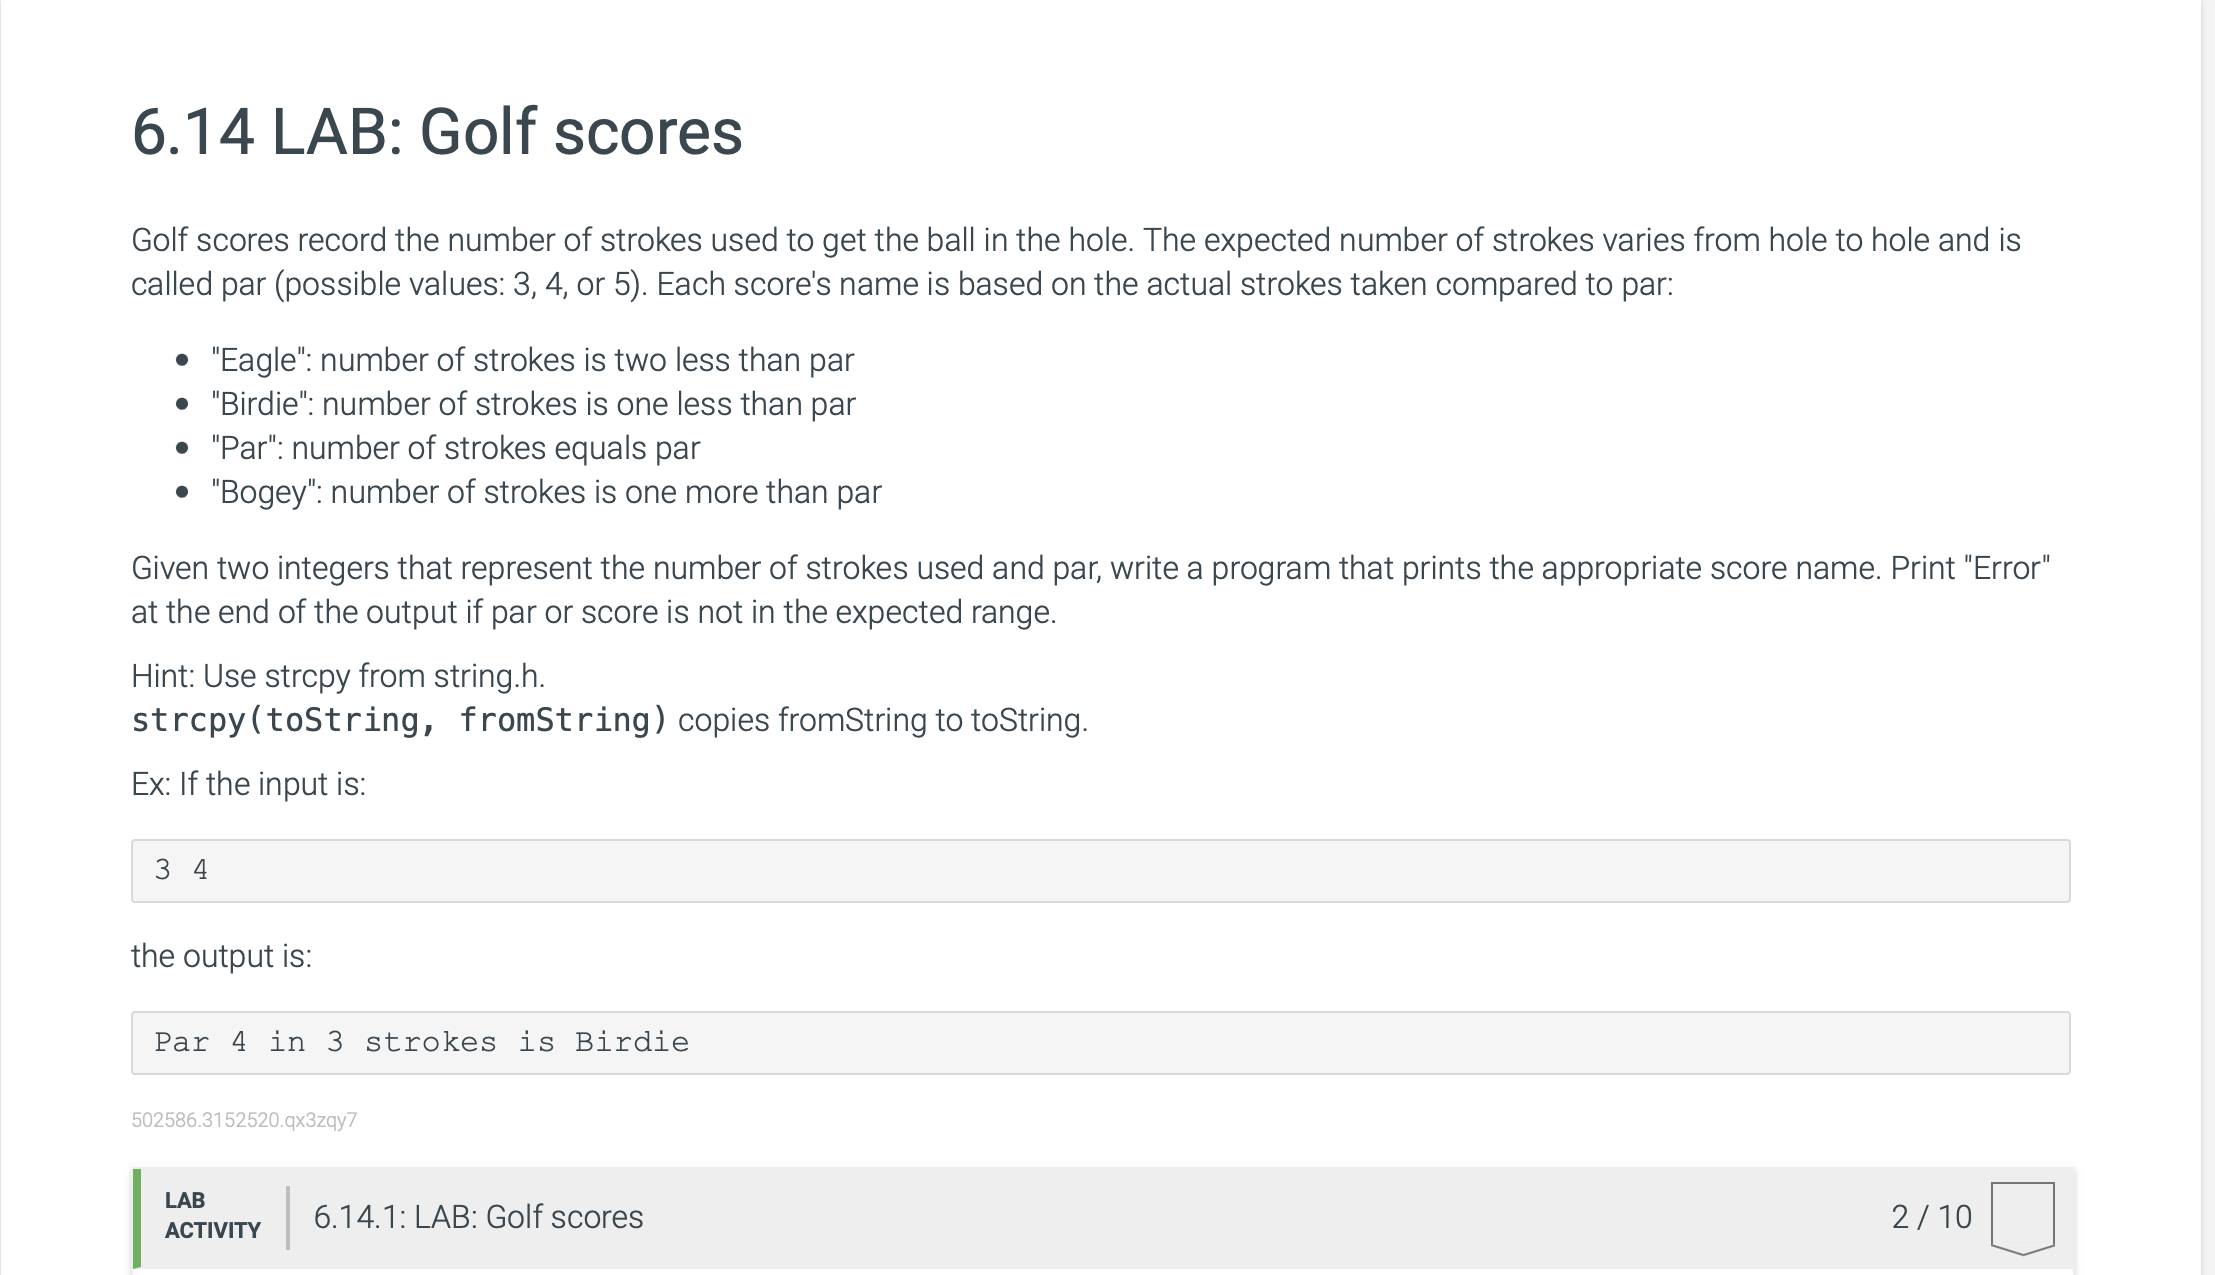This screenshot has height=1275, width=2215.
Task: Click the paragraph starting "Given two integers"
Action: click(1090, 590)
